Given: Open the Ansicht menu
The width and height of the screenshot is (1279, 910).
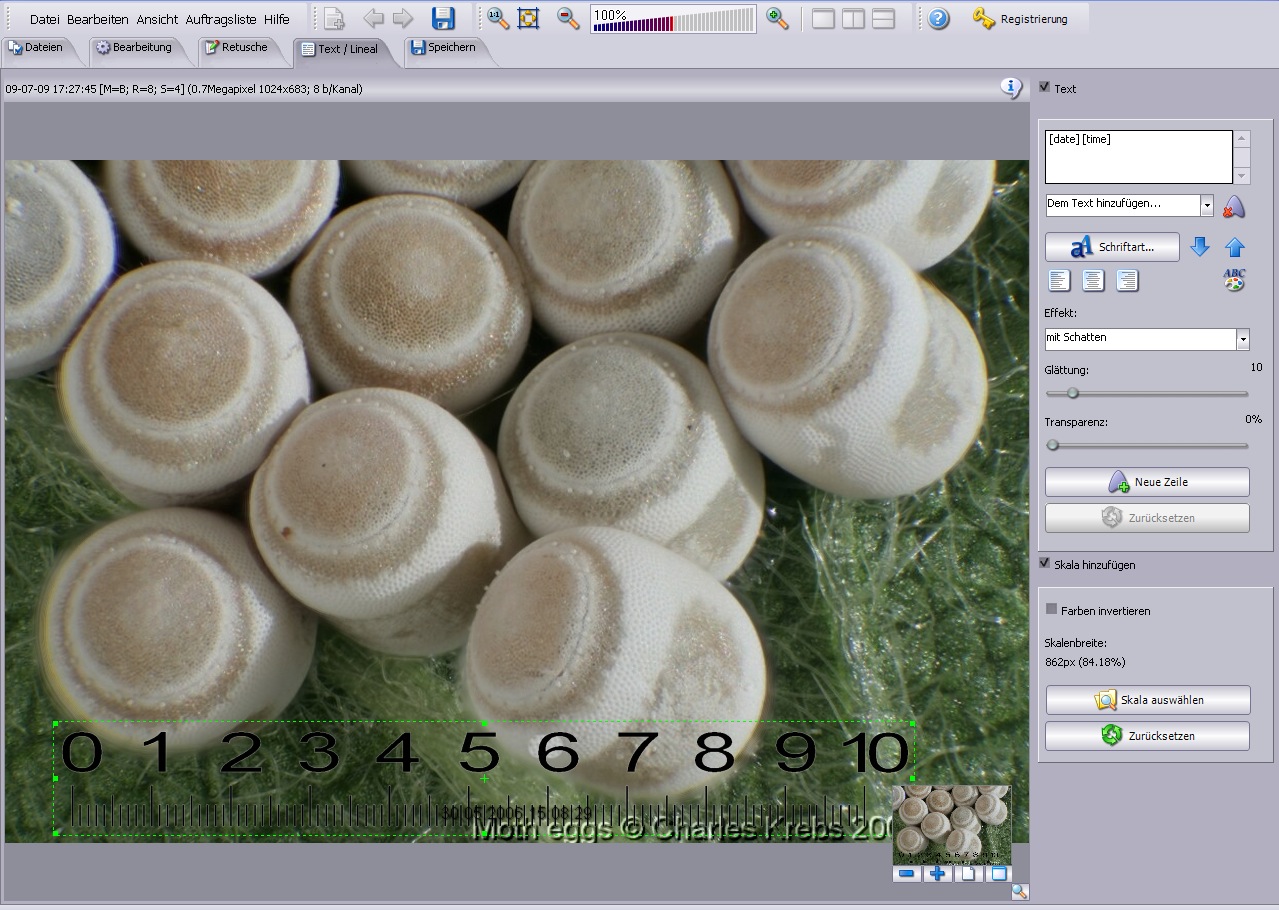Looking at the screenshot, I should tap(157, 19).
